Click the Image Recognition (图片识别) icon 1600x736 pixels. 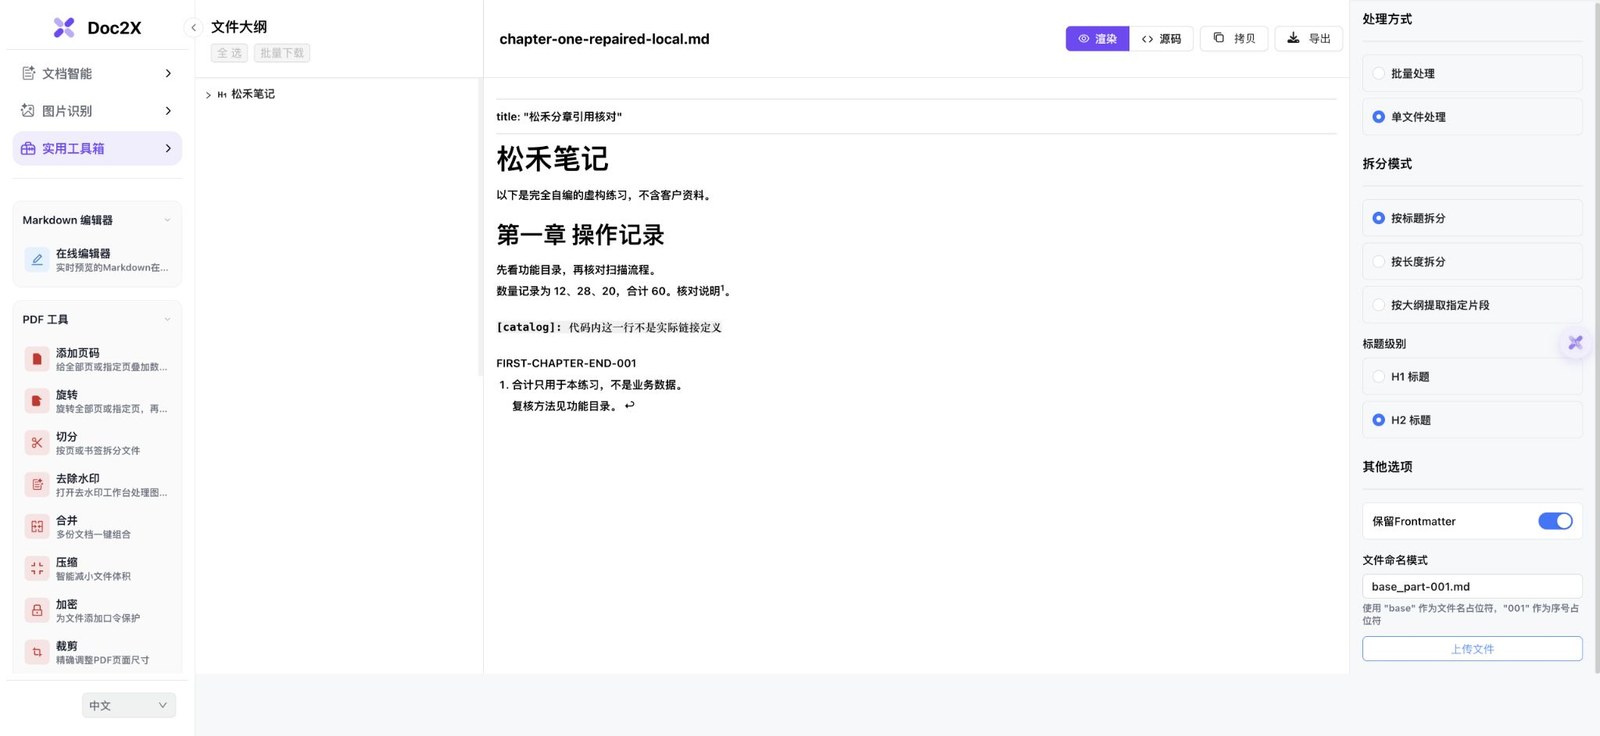tap(28, 111)
